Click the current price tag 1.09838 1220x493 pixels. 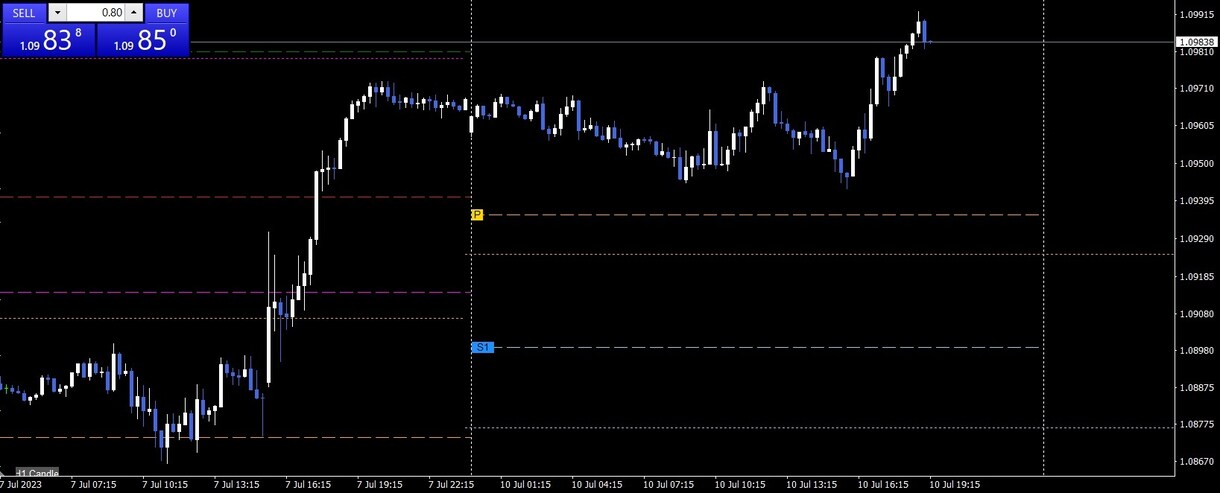pyautogui.click(x=1196, y=42)
